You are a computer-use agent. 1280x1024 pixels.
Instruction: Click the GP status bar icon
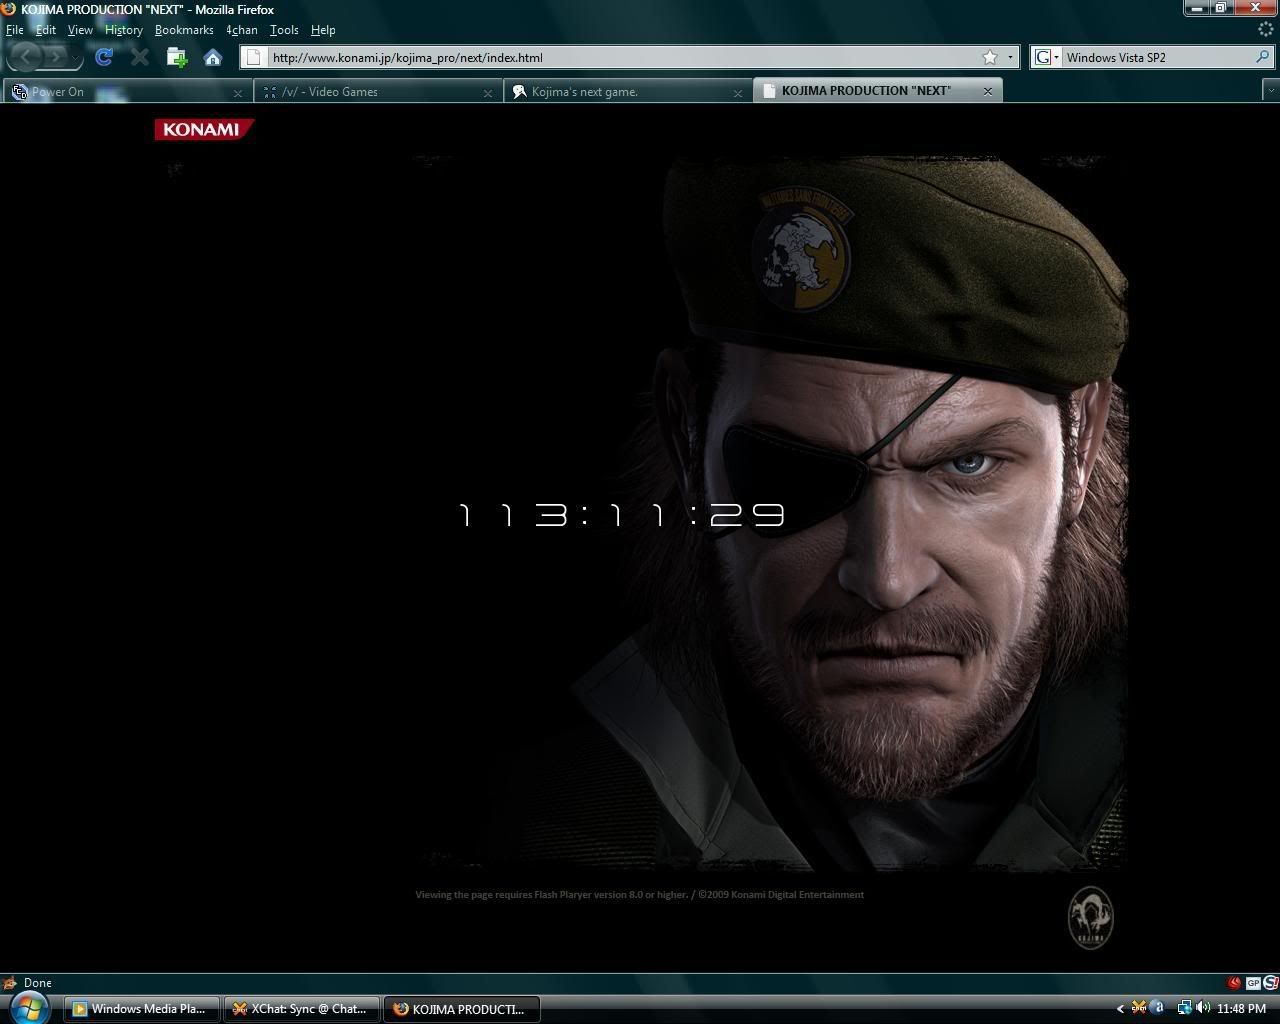coord(1253,983)
